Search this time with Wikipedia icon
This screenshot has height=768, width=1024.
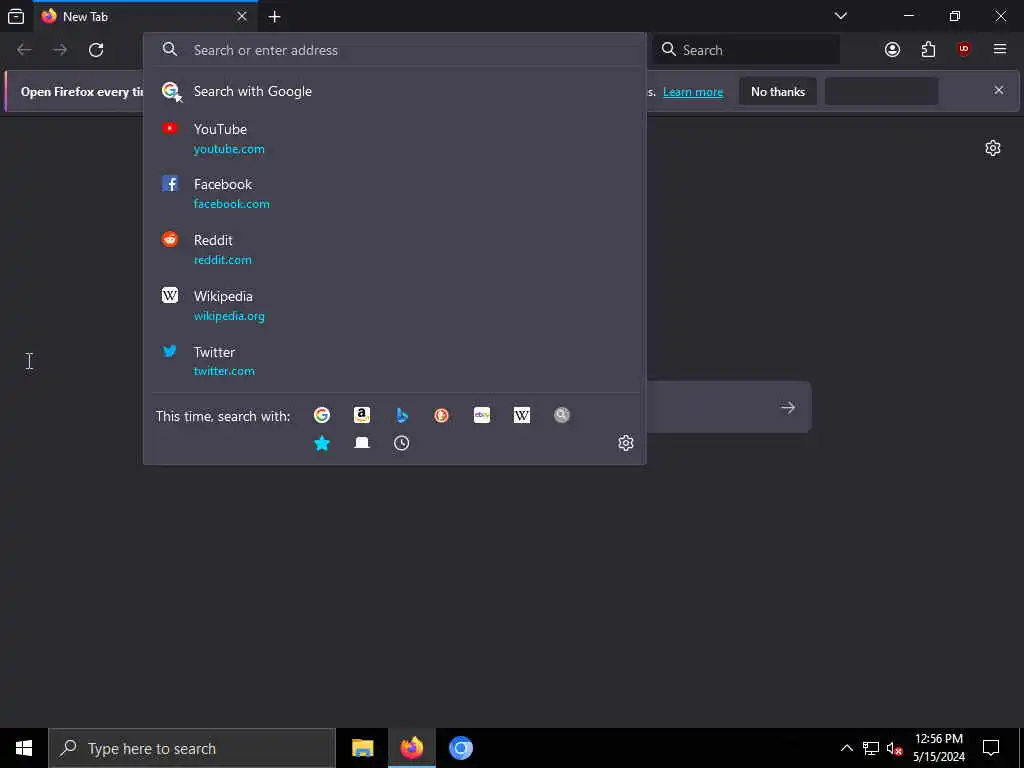[x=522, y=415]
